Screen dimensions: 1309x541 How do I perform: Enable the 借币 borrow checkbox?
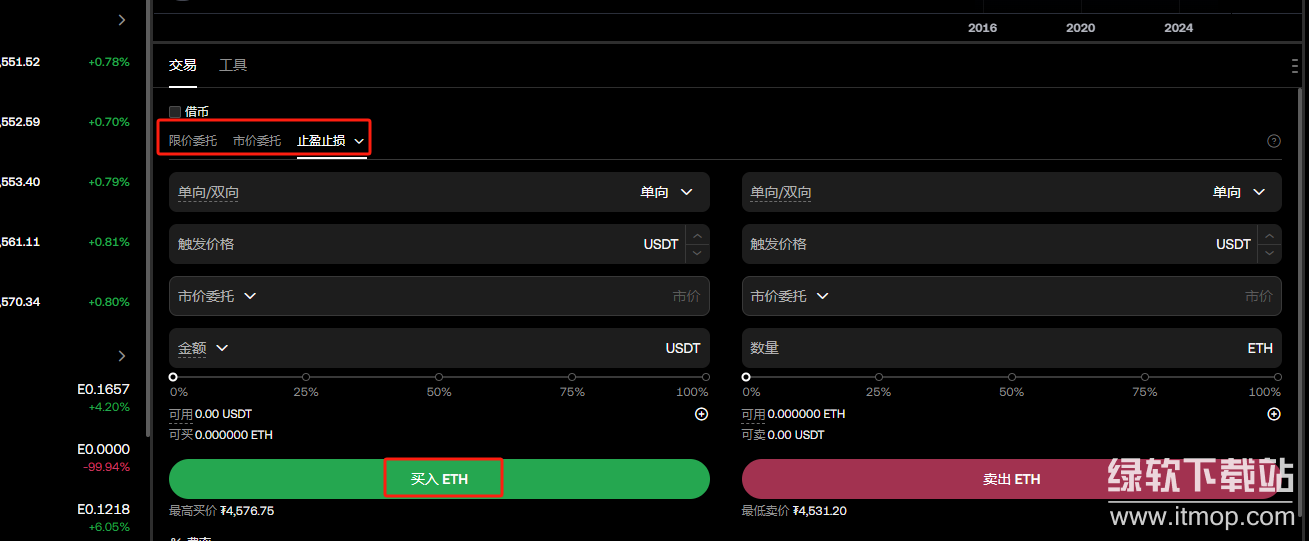pos(175,112)
